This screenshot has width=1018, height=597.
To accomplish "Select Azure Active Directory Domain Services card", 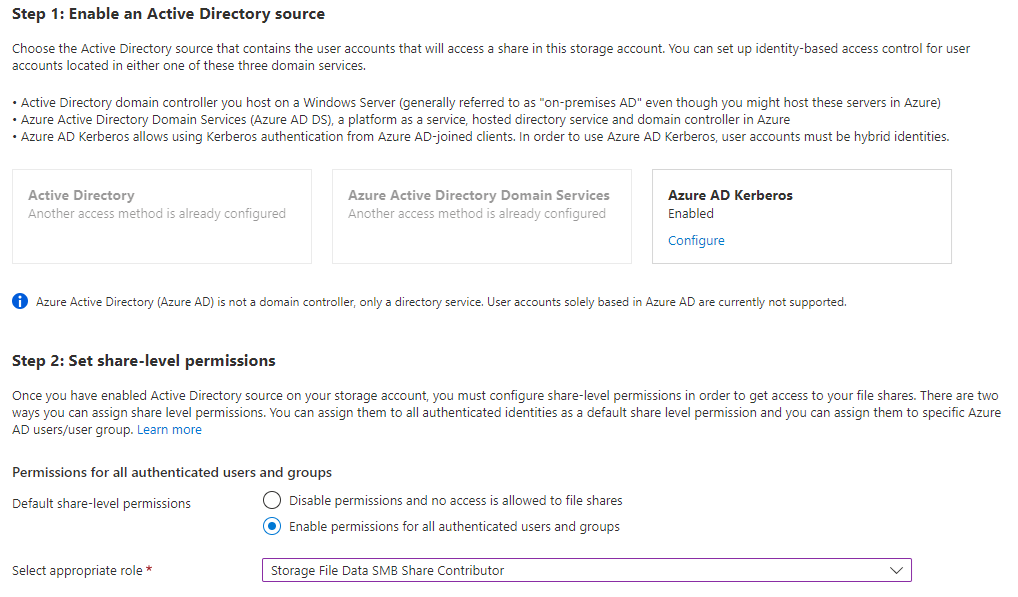I will (x=482, y=217).
